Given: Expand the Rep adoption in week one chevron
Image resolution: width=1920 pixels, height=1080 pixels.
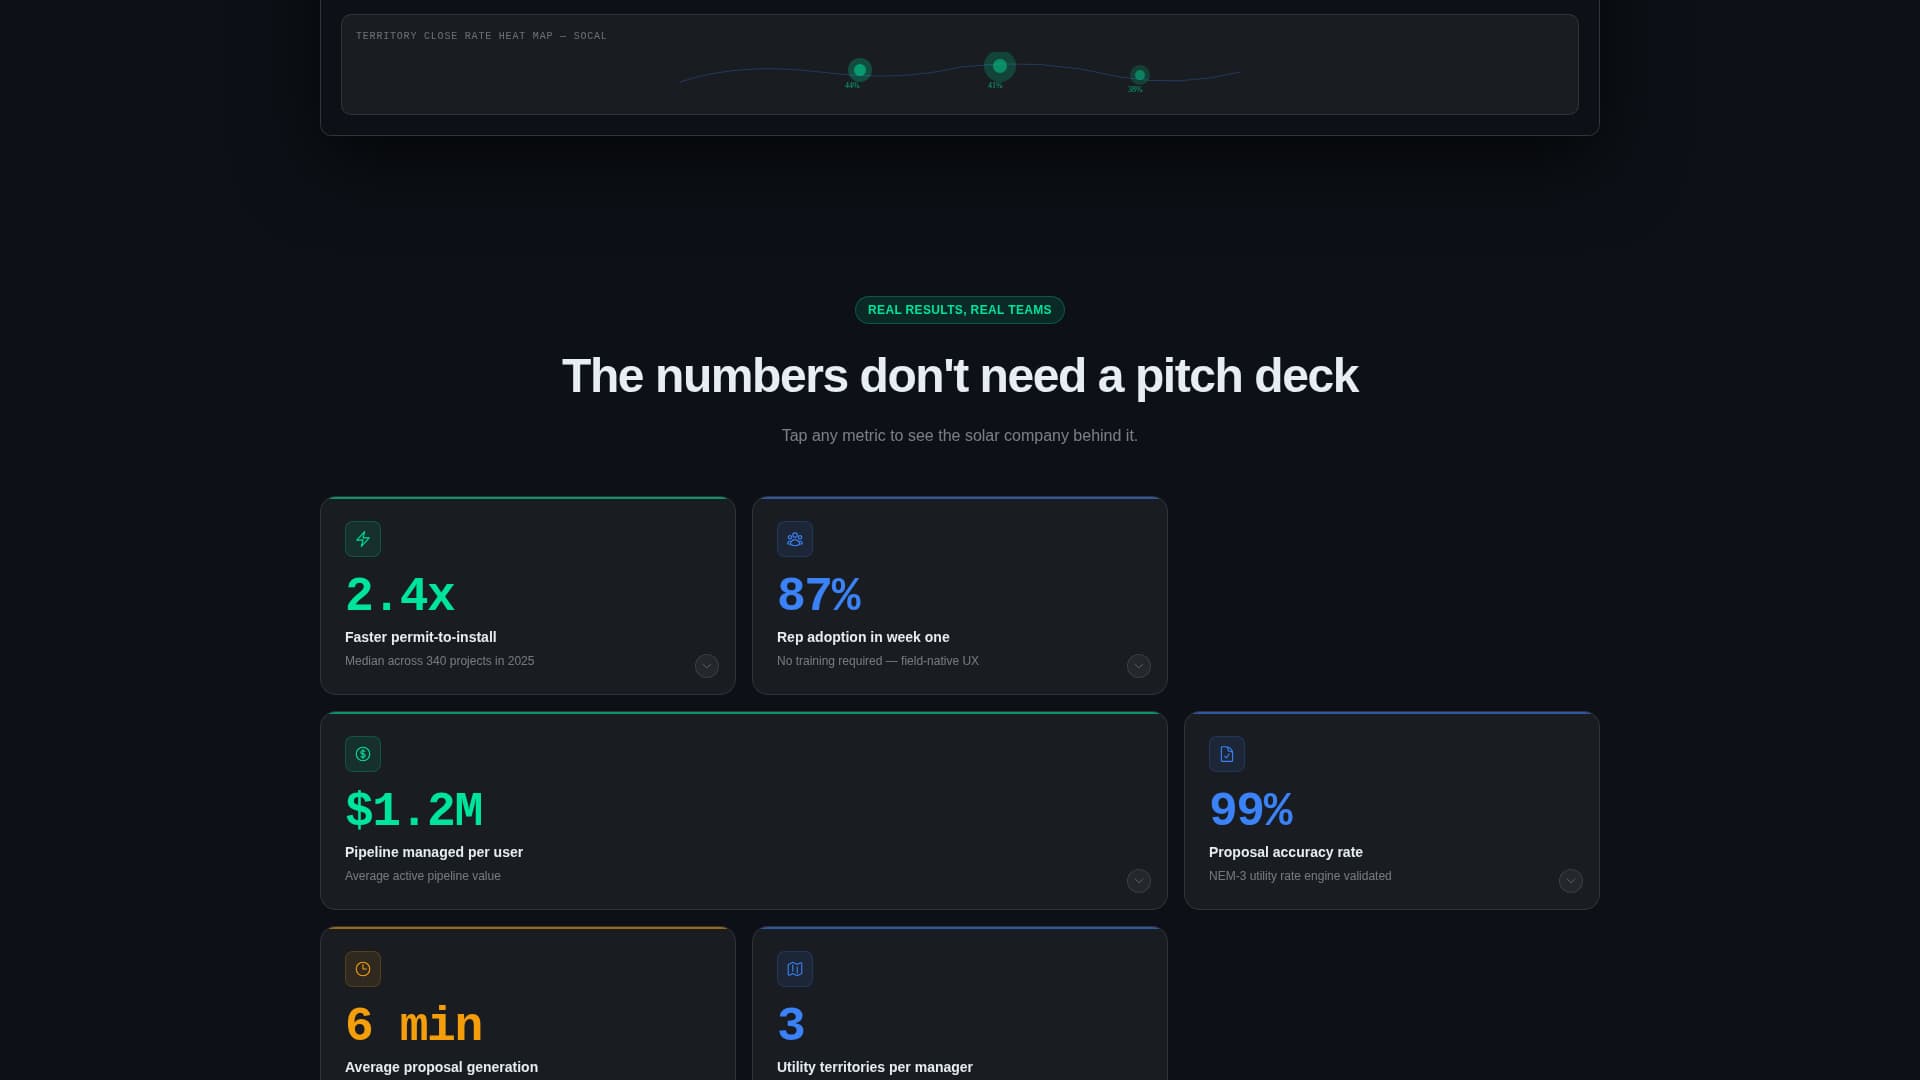Looking at the screenshot, I should click(1139, 666).
